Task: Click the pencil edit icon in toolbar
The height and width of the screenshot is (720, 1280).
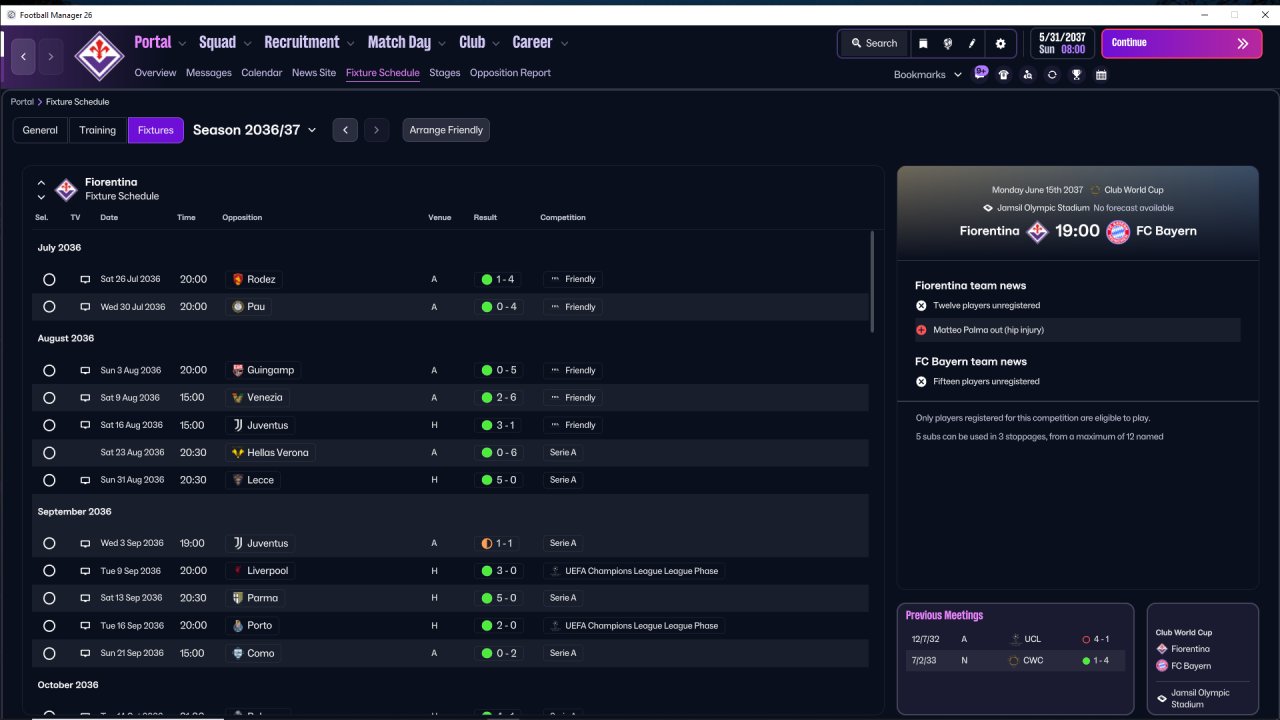Action: 972,43
